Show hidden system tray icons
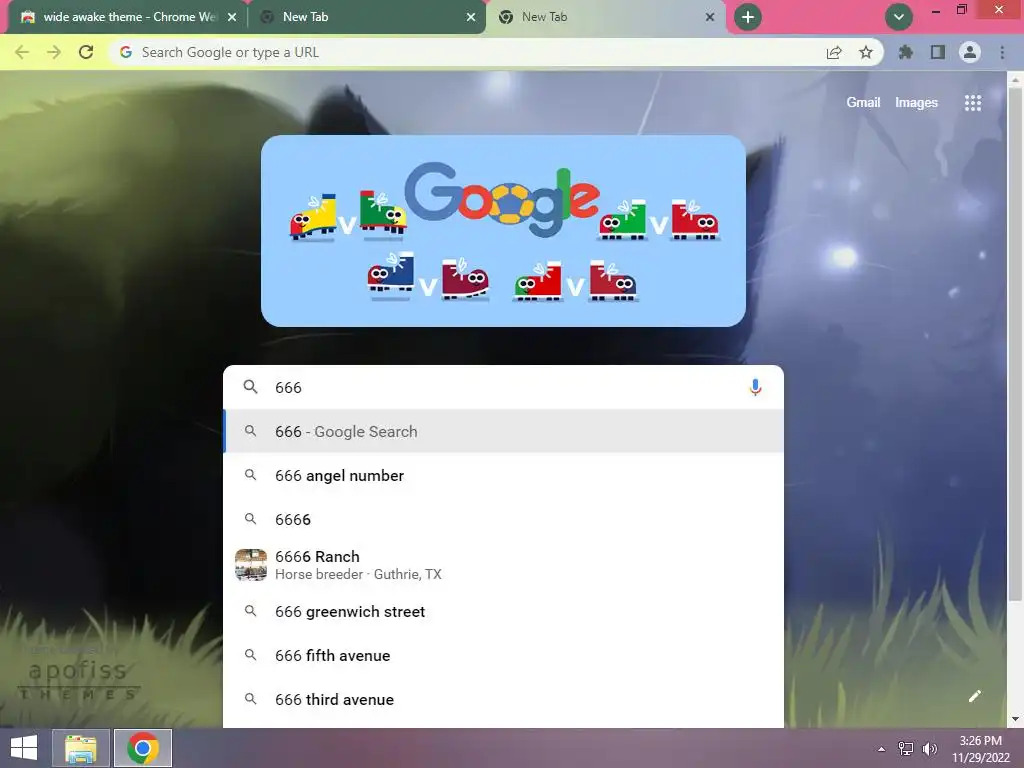 [x=881, y=749]
